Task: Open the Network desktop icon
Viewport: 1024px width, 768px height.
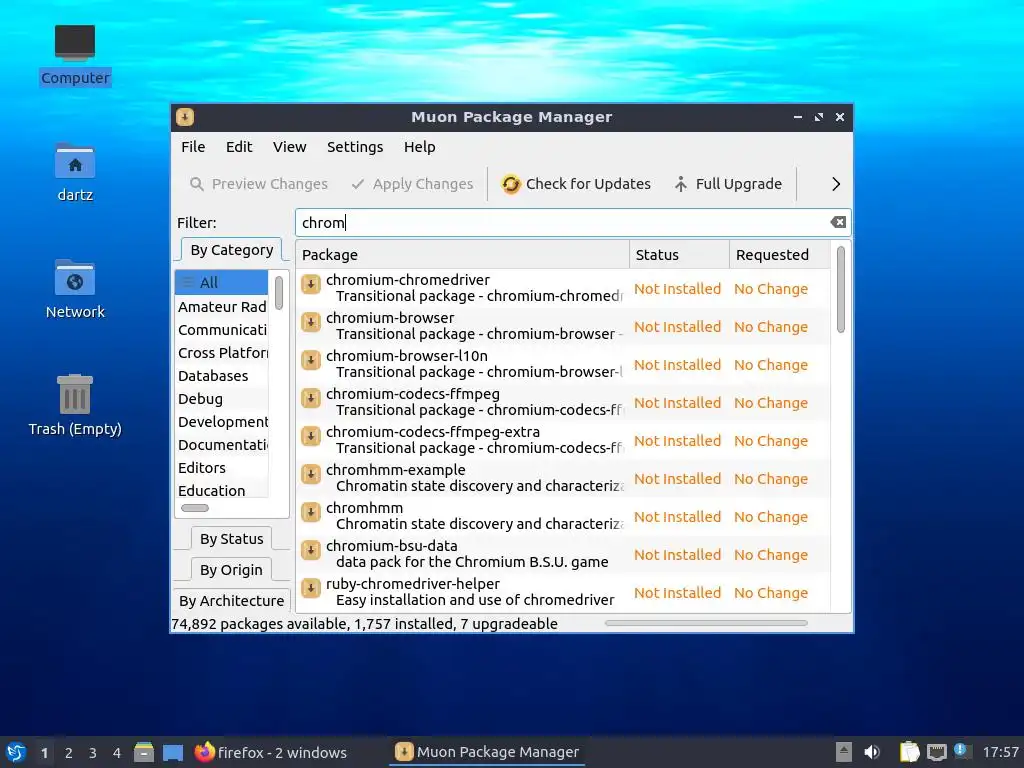Action: pos(74,278)
